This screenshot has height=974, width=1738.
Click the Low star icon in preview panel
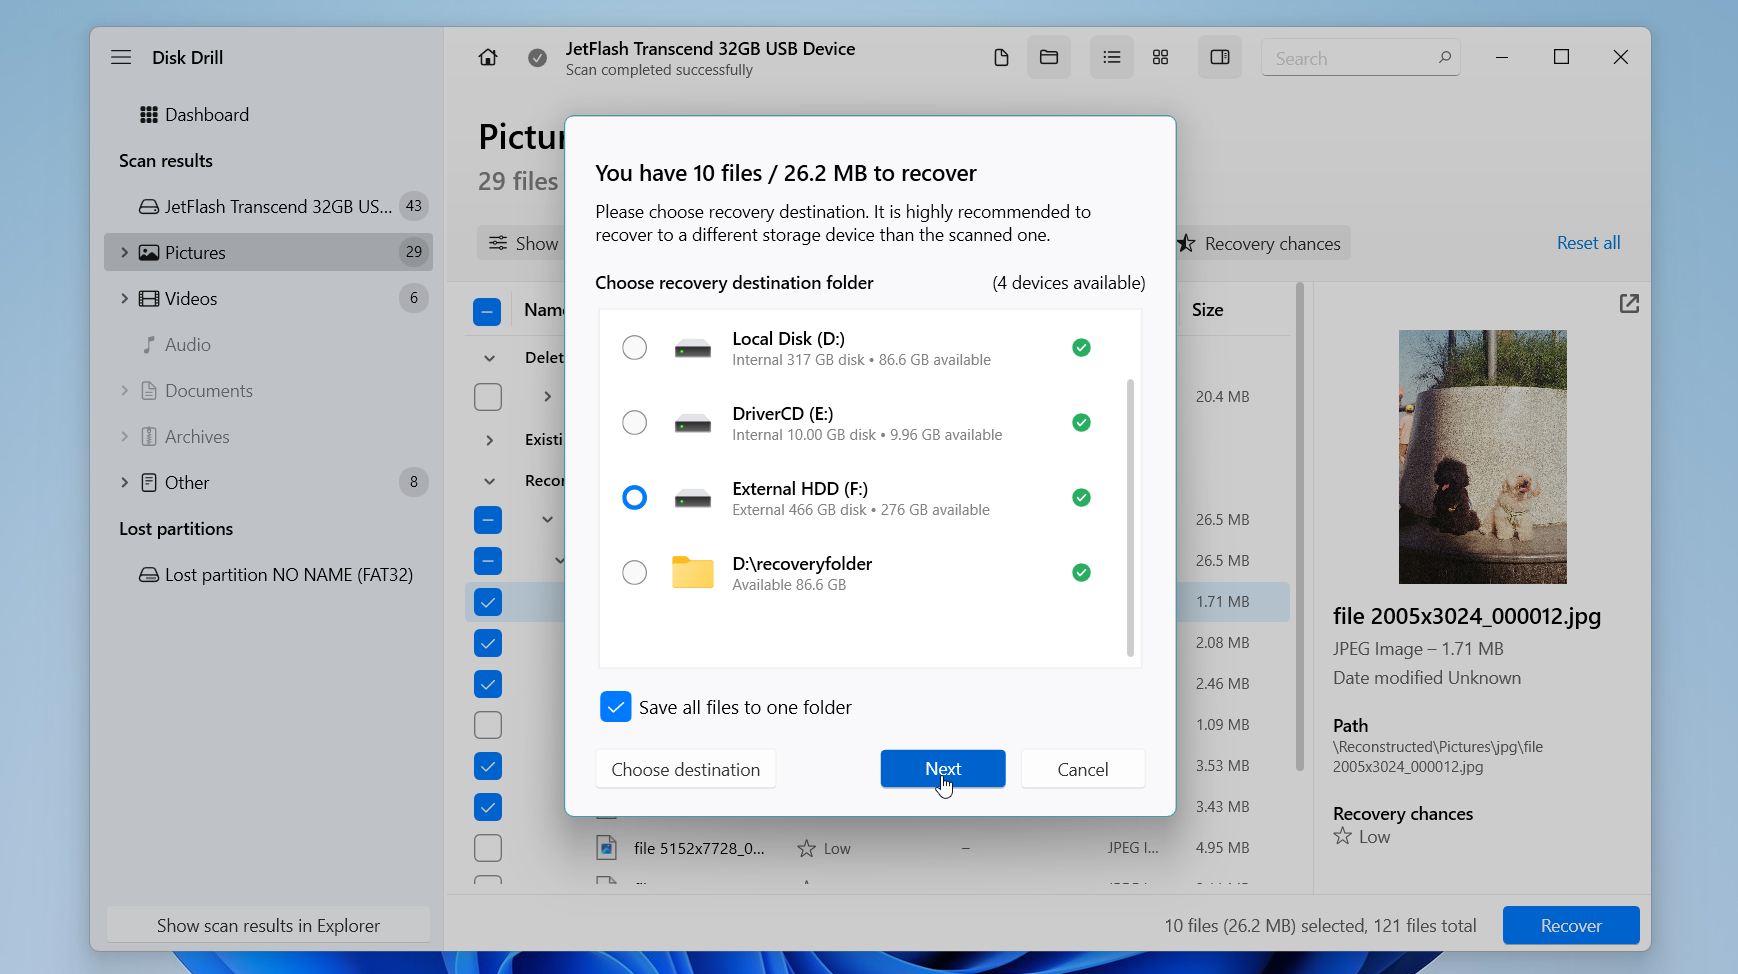(x=1343, y=836)
